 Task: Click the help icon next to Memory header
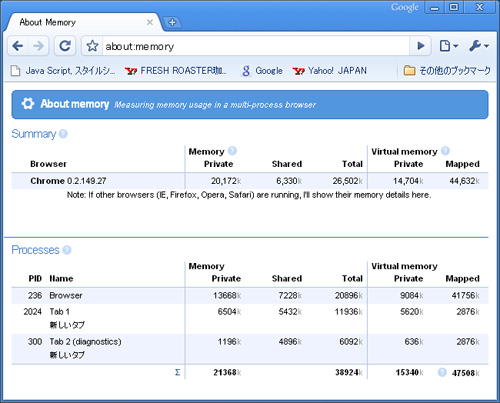coord(232,151)
